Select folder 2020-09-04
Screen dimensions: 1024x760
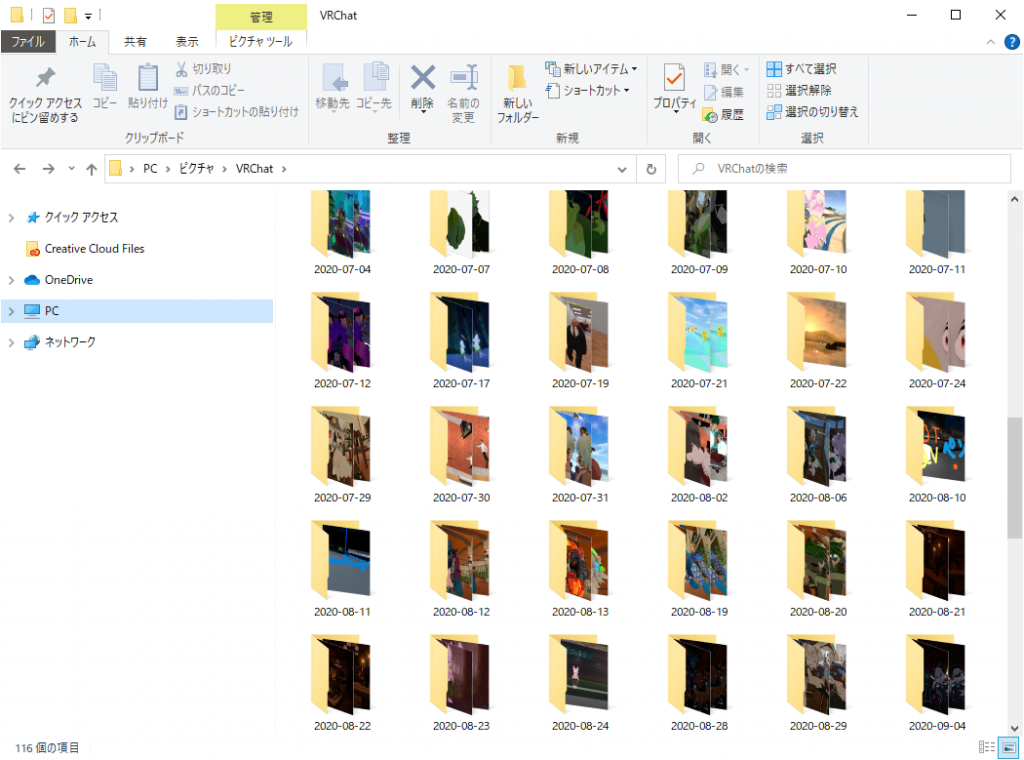point(936,684)
